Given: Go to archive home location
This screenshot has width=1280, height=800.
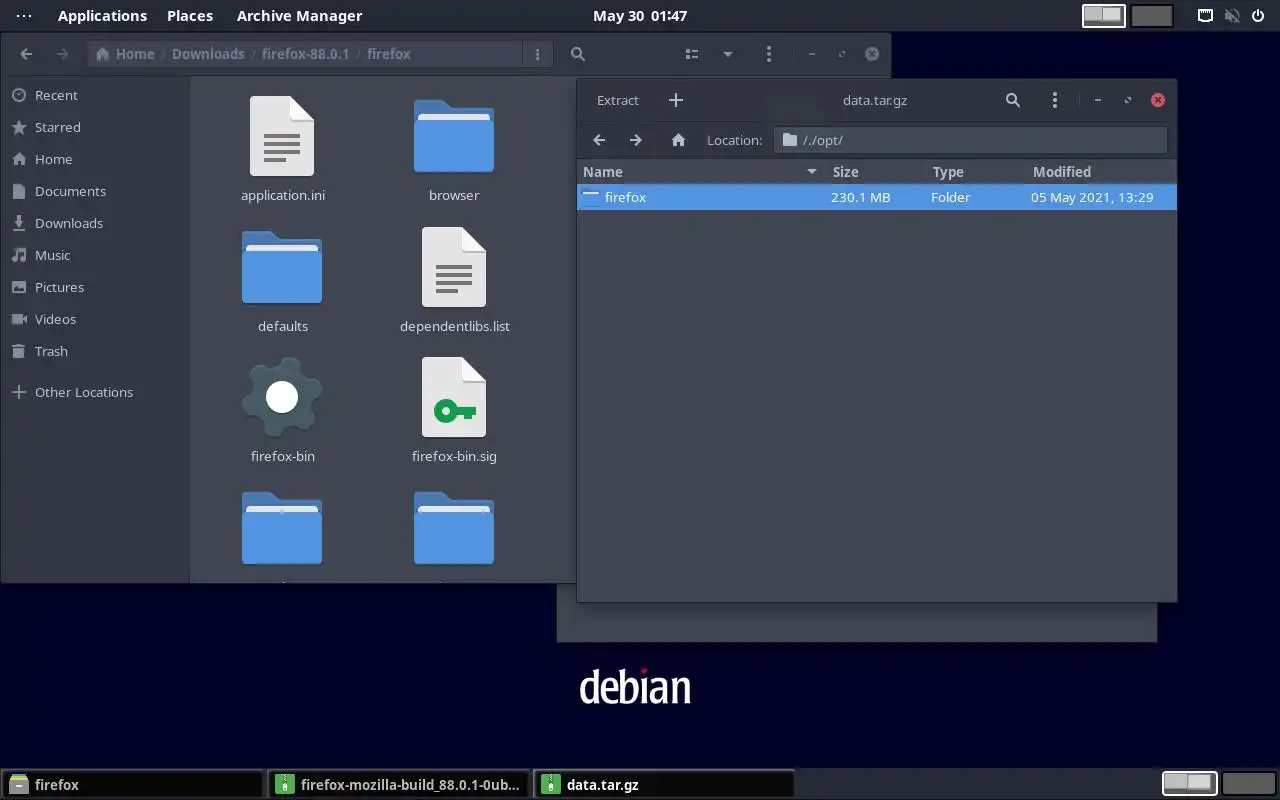Looking at the screenshot, I should coord(678,140).
